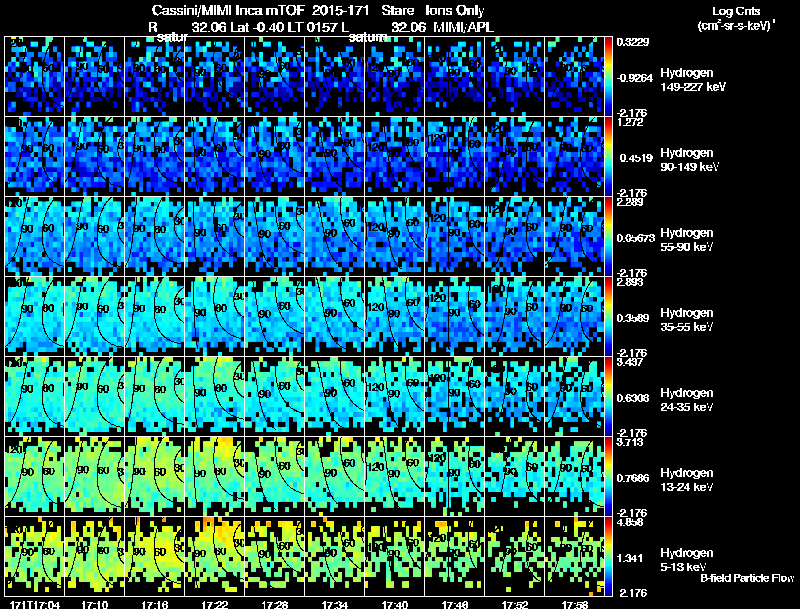Image resolution: width=800 pixels, height=609 pixels.
Task: Click the colorbar value 3.713
Action: (630, 442)
